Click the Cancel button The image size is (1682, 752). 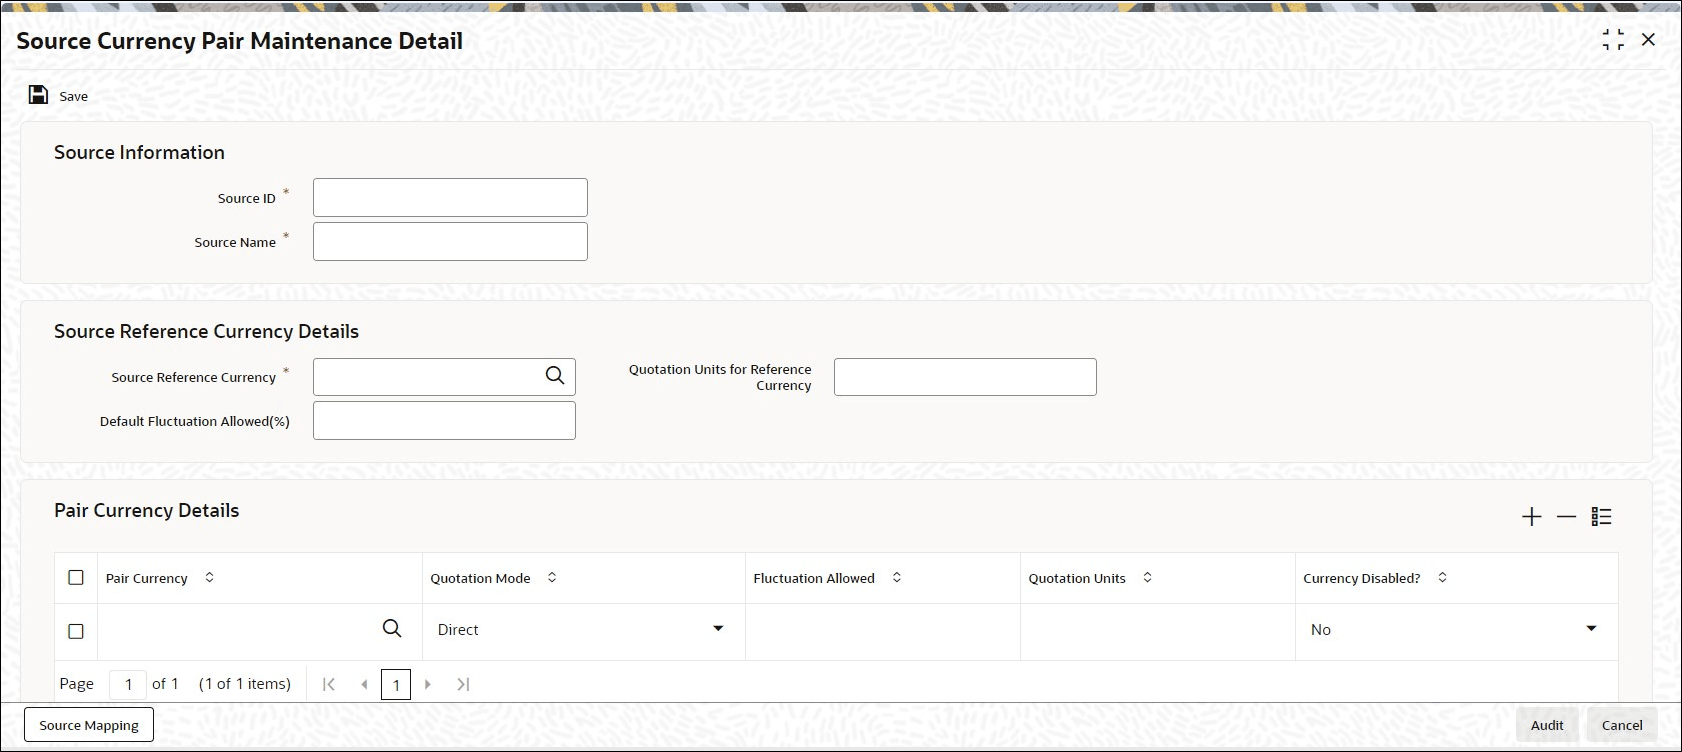[x=1622, y=725]
